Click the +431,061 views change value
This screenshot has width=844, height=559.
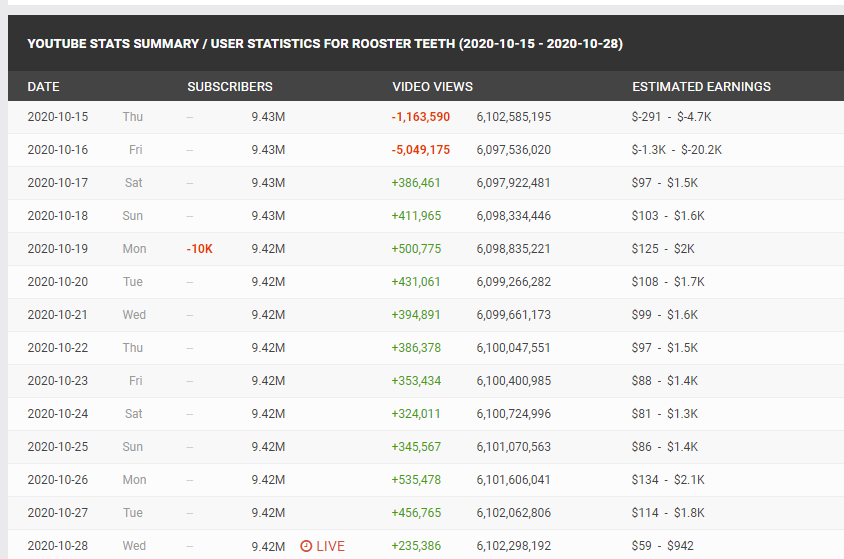click(416, 282)
